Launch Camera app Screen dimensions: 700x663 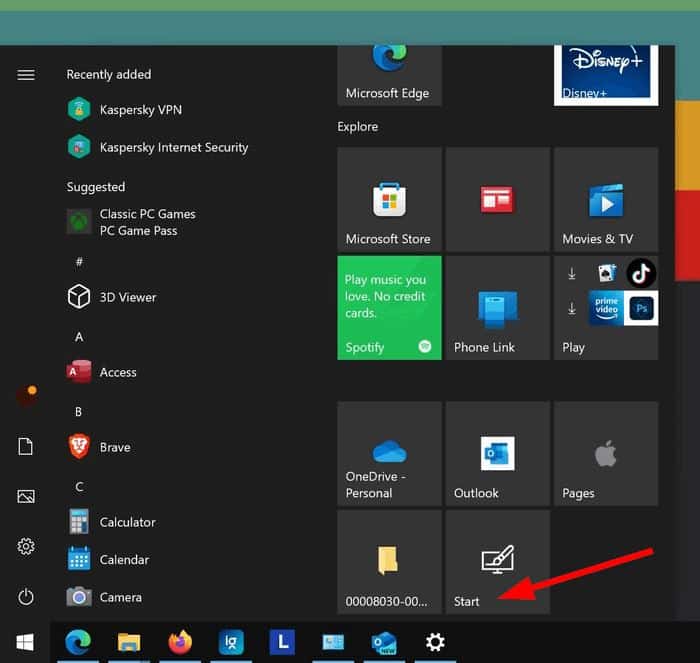tap(104, 597)
